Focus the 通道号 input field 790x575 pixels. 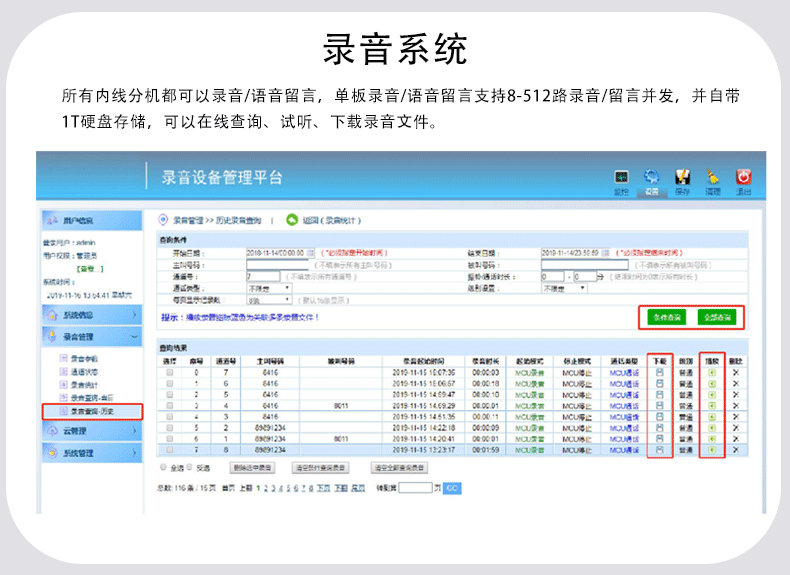point(263,276)
